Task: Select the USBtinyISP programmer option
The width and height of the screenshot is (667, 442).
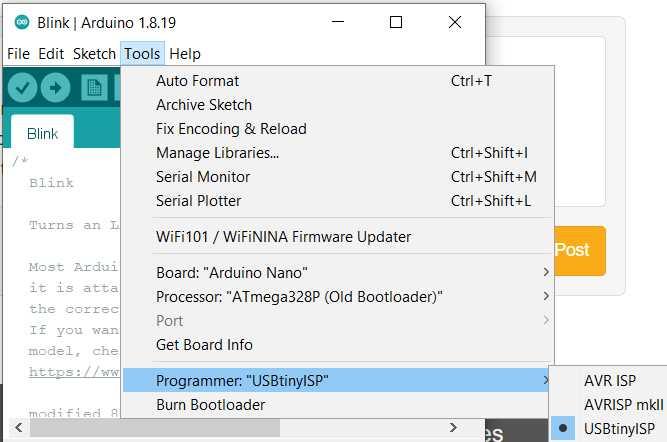Action: click(619, 429)
